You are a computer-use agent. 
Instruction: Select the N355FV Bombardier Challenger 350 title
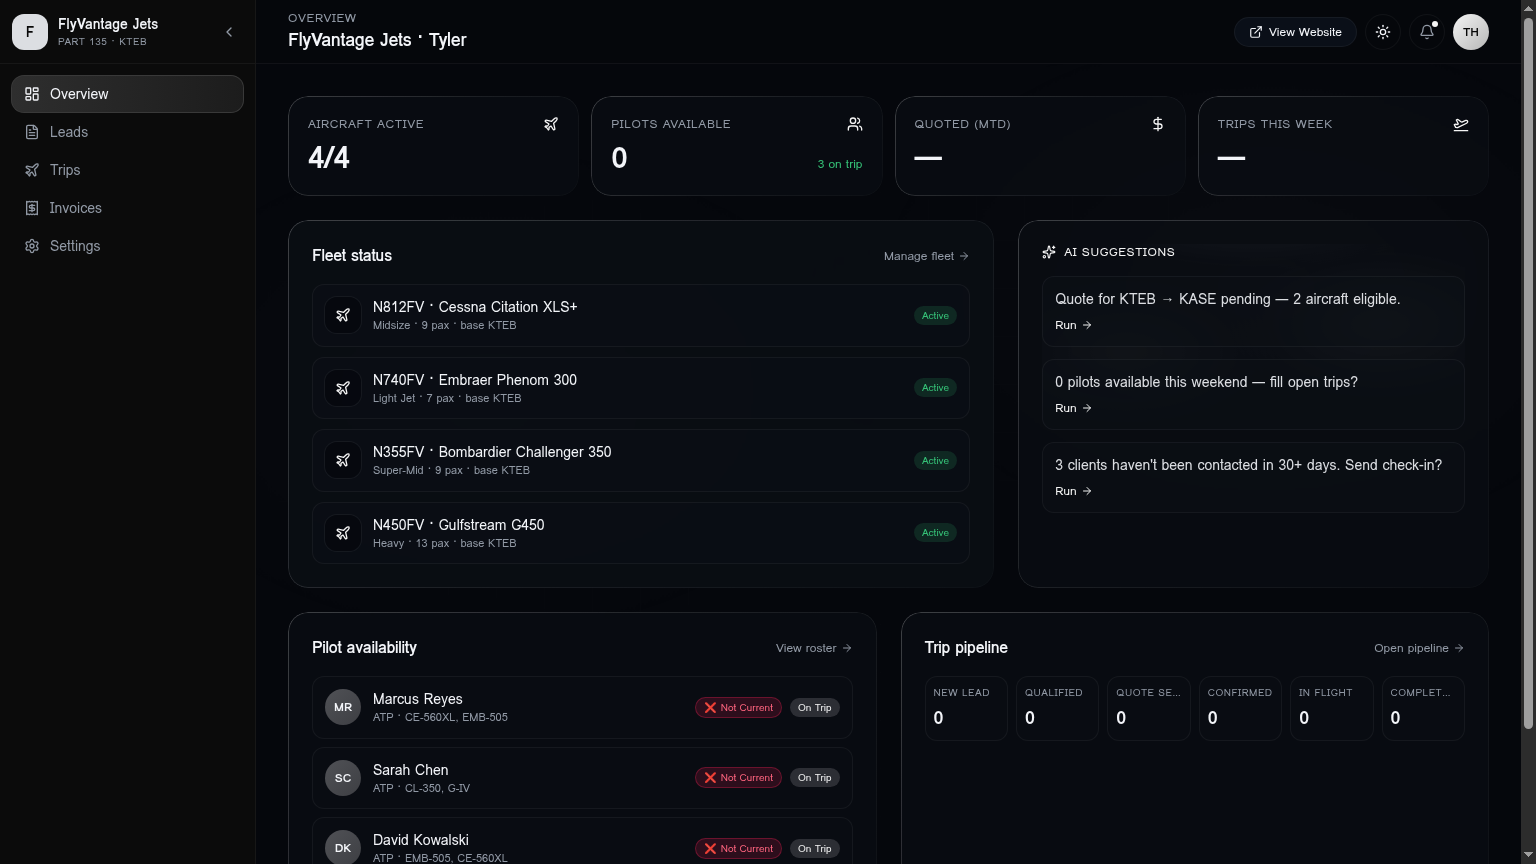point(492,452)
